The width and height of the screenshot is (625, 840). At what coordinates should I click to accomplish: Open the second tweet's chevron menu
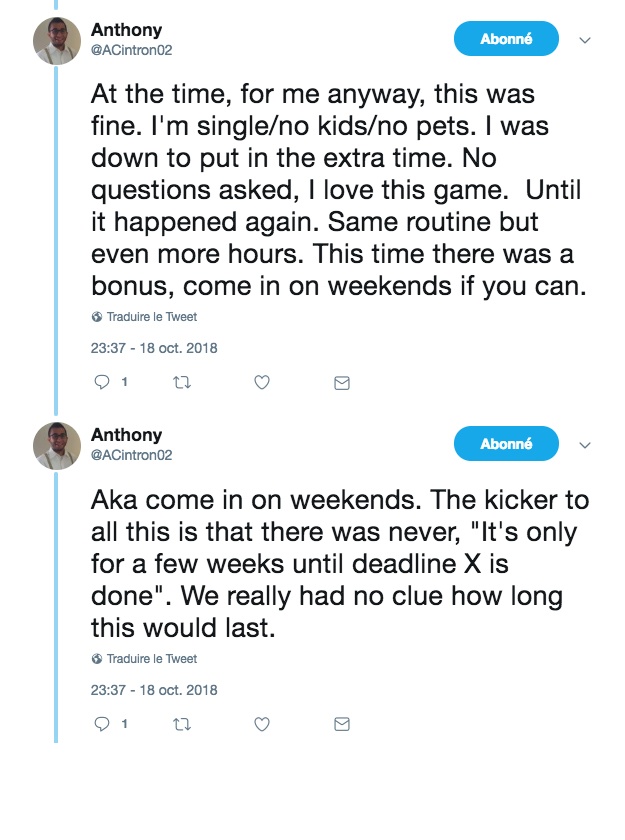[586, 446]
